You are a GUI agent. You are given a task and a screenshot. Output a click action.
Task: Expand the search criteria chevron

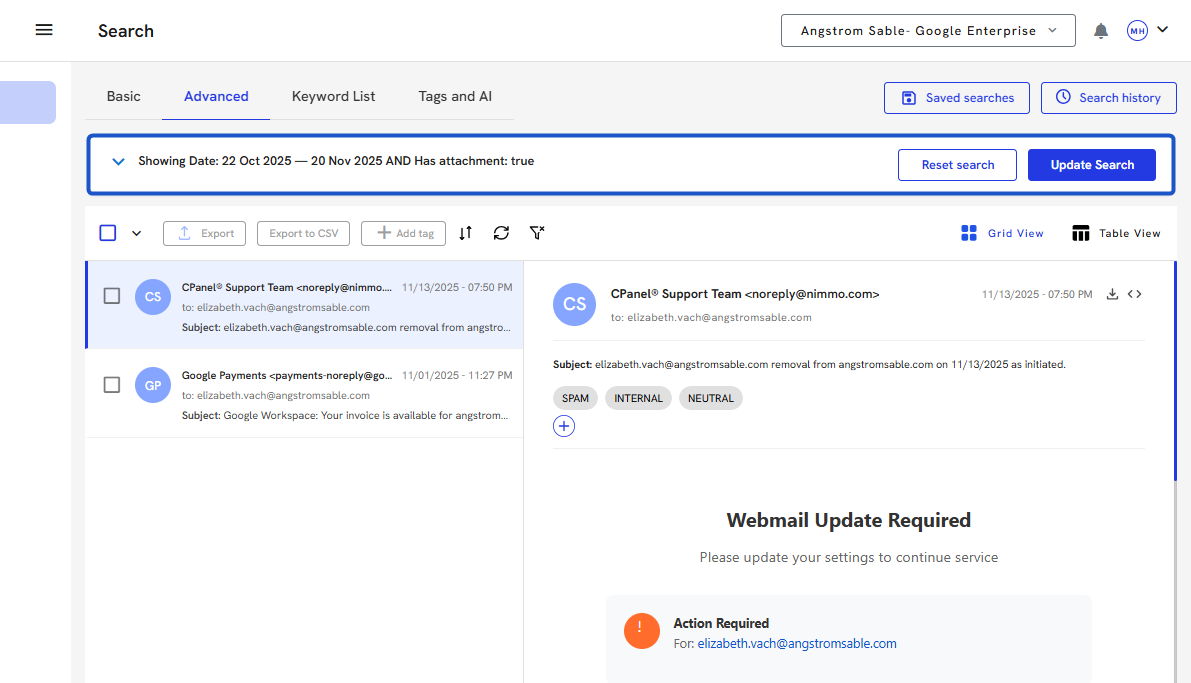tap(118, 161)
